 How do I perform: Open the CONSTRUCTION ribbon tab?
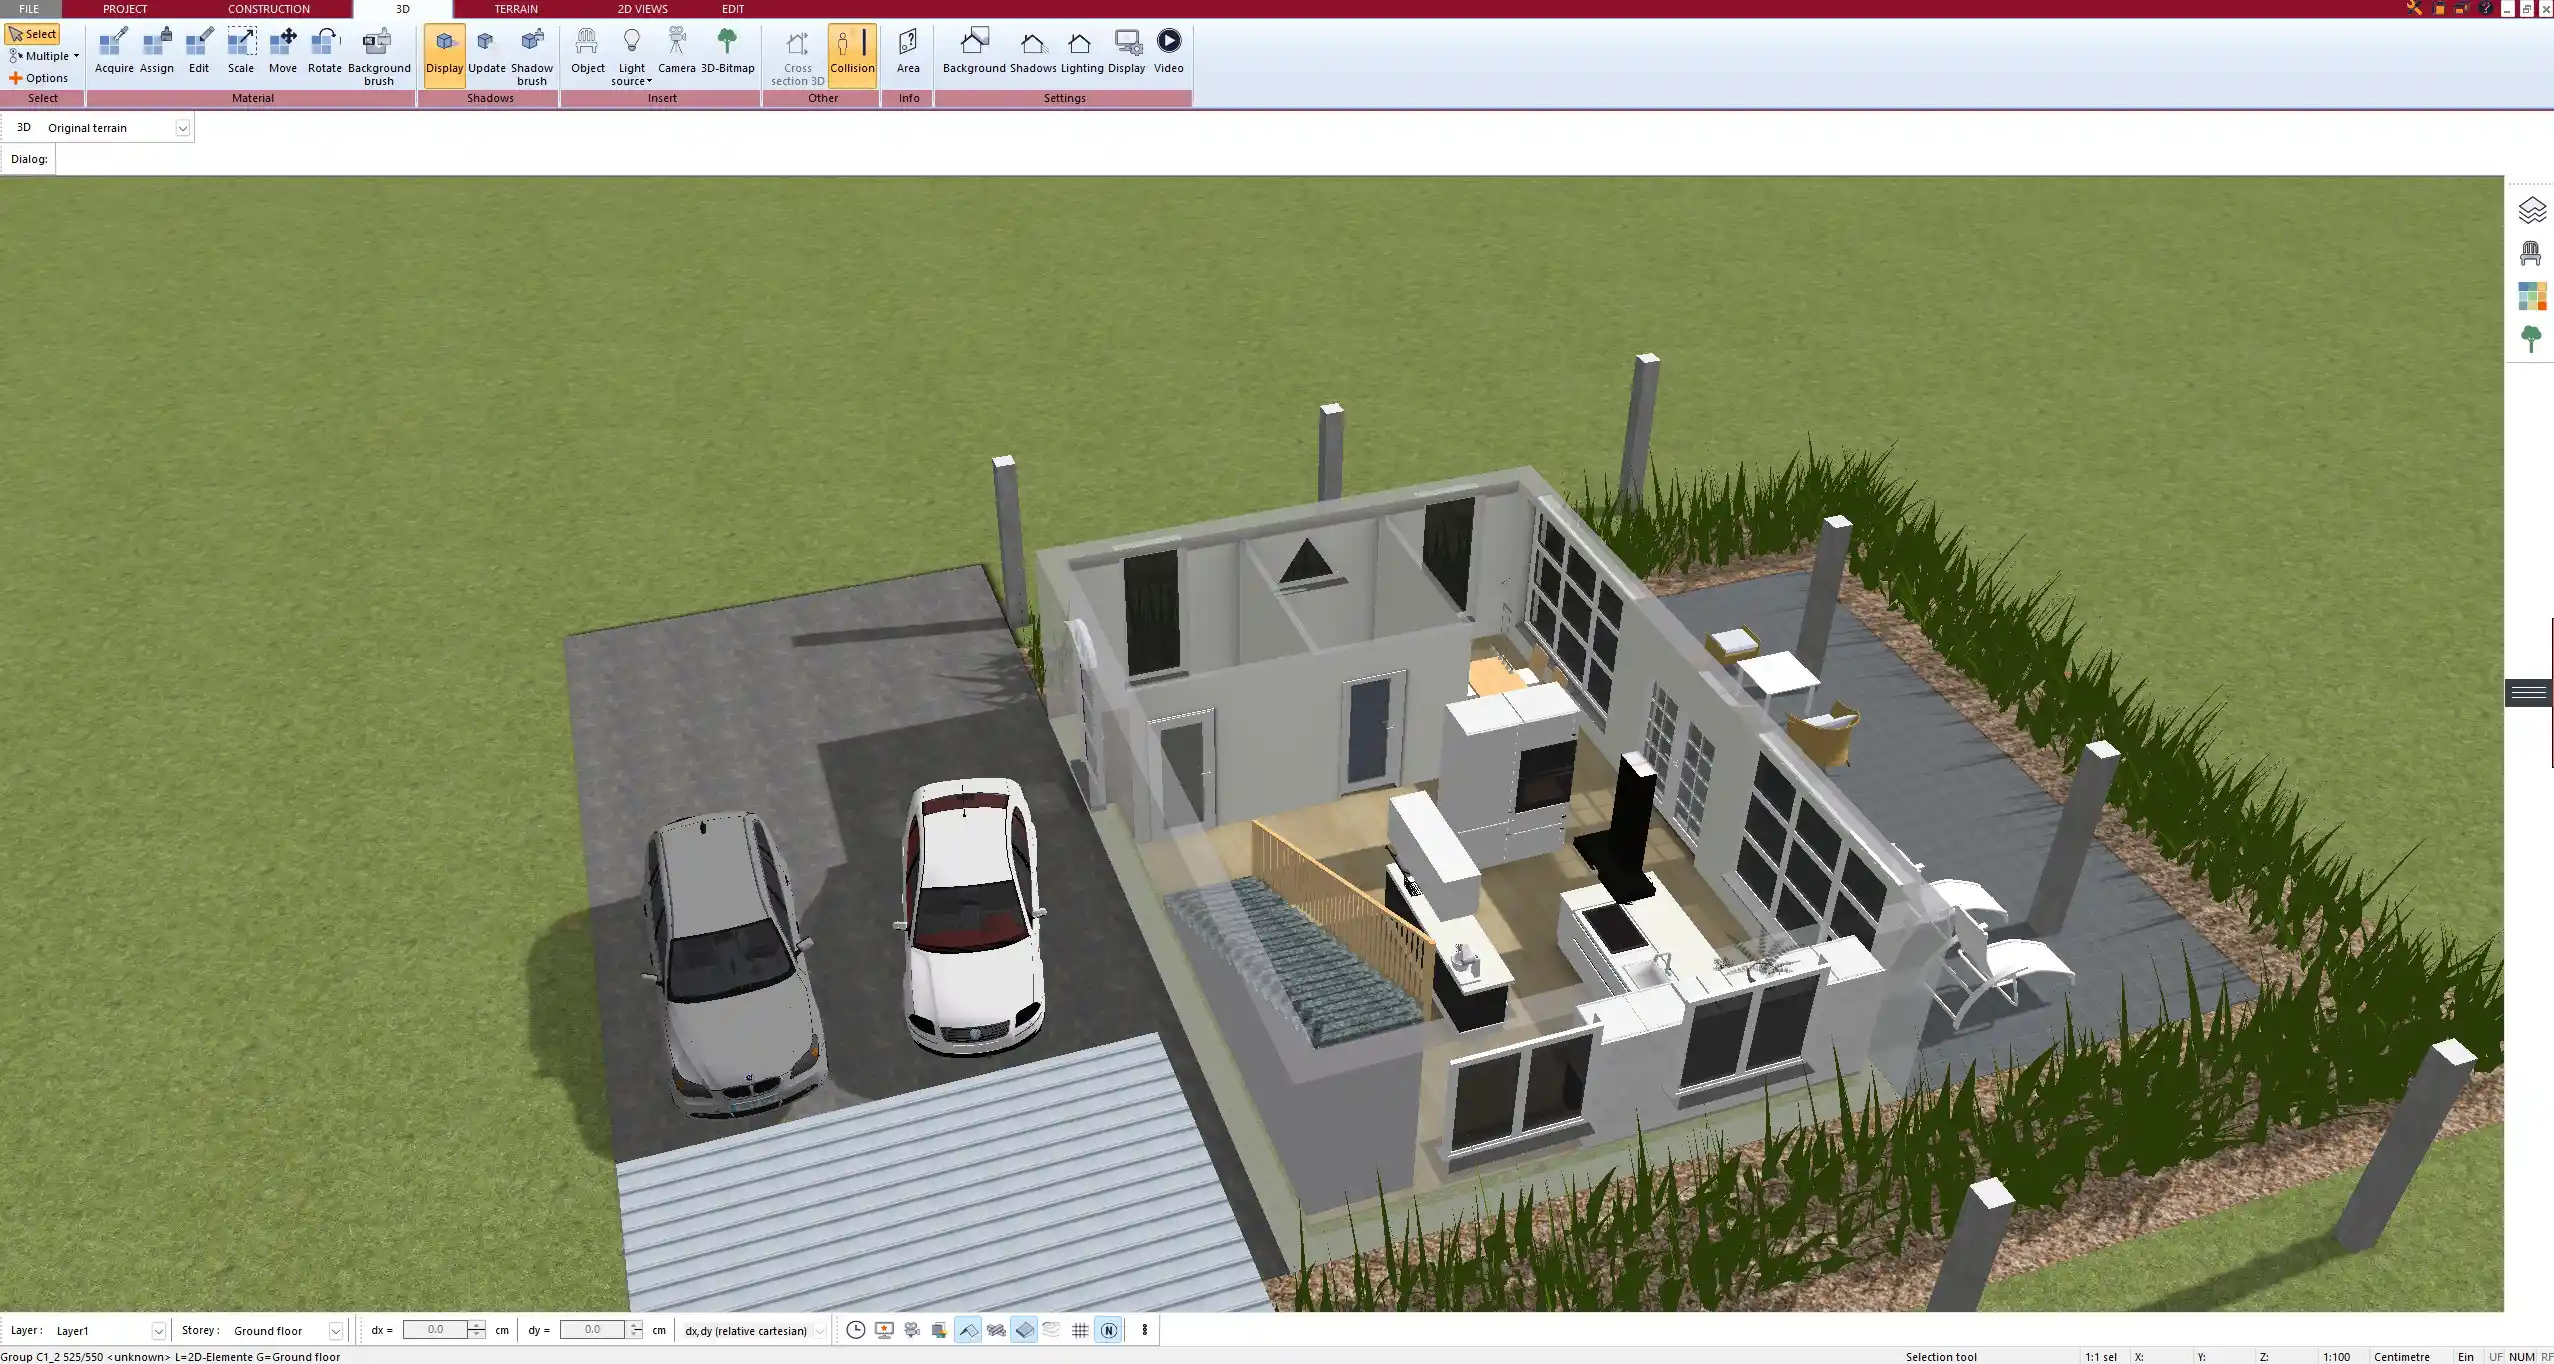[x=268, y=9]
